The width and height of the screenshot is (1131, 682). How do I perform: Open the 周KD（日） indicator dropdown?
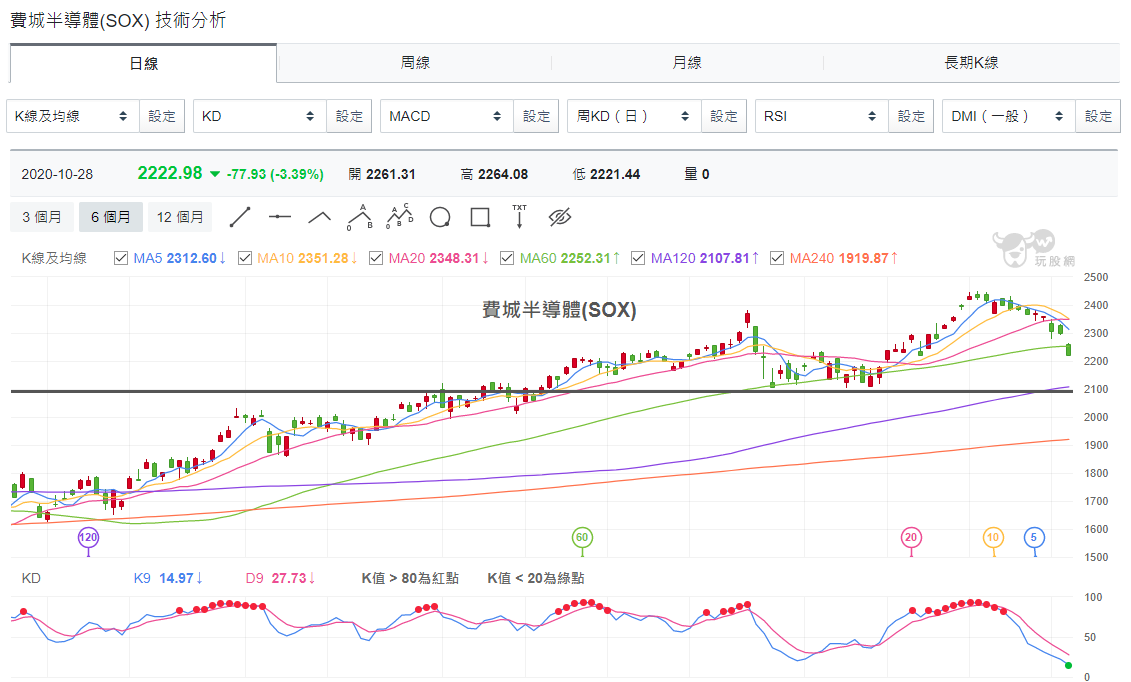click(x=635, y=116)
